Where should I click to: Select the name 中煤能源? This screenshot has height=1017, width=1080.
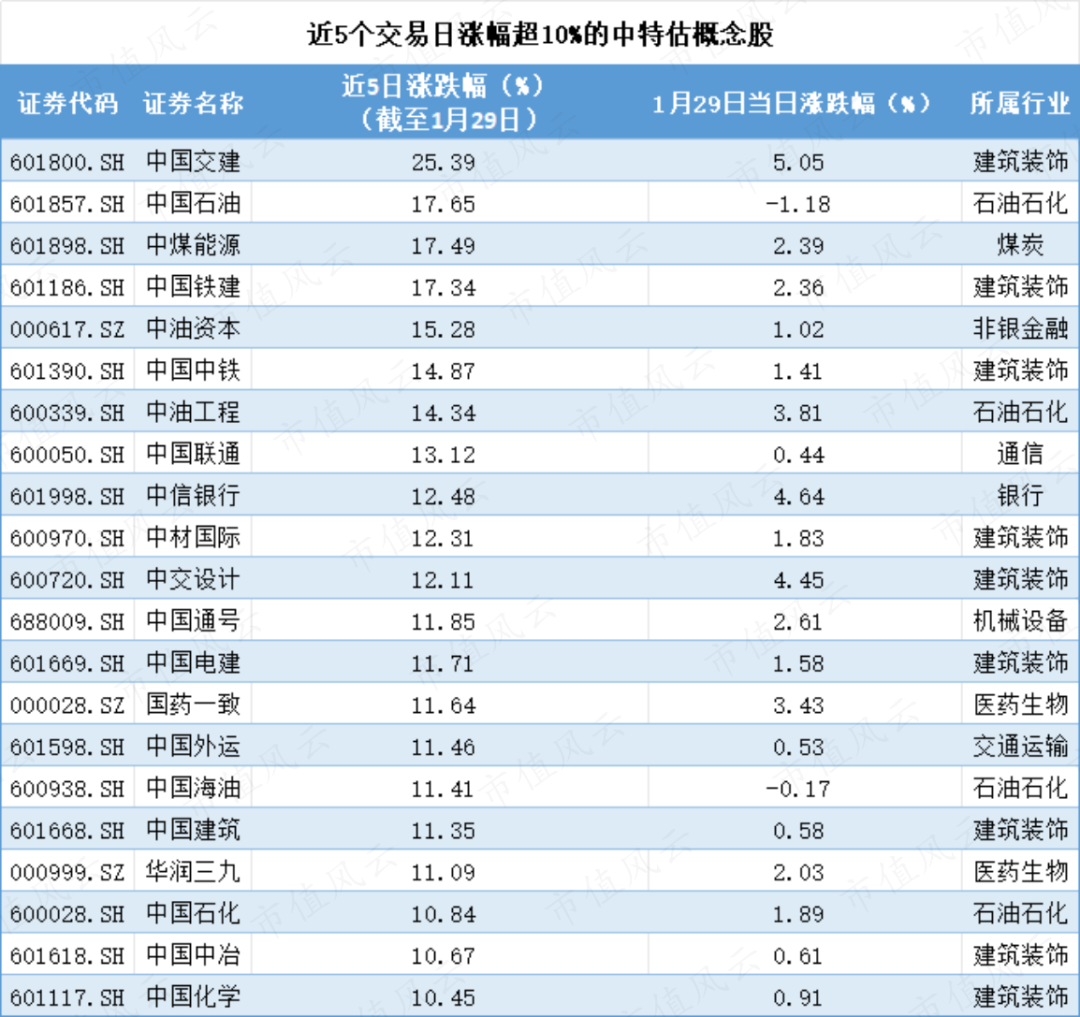193,246
